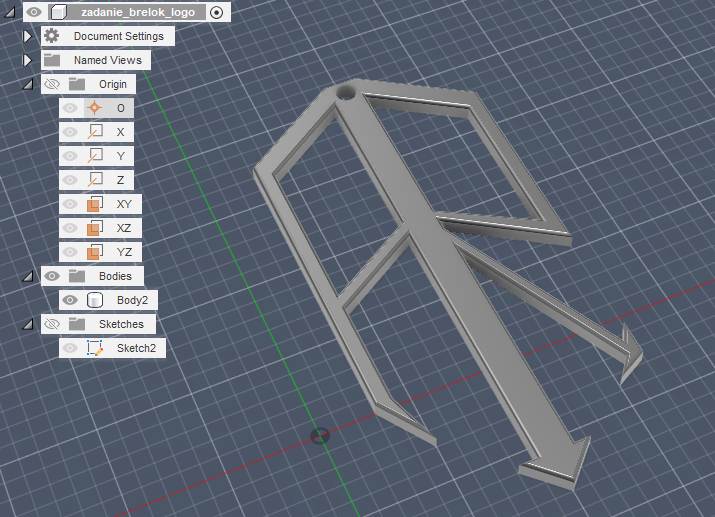Toggle visibility of zadanie_brelok_logo root component
This screenshot has width=715, height=517.
33,12
